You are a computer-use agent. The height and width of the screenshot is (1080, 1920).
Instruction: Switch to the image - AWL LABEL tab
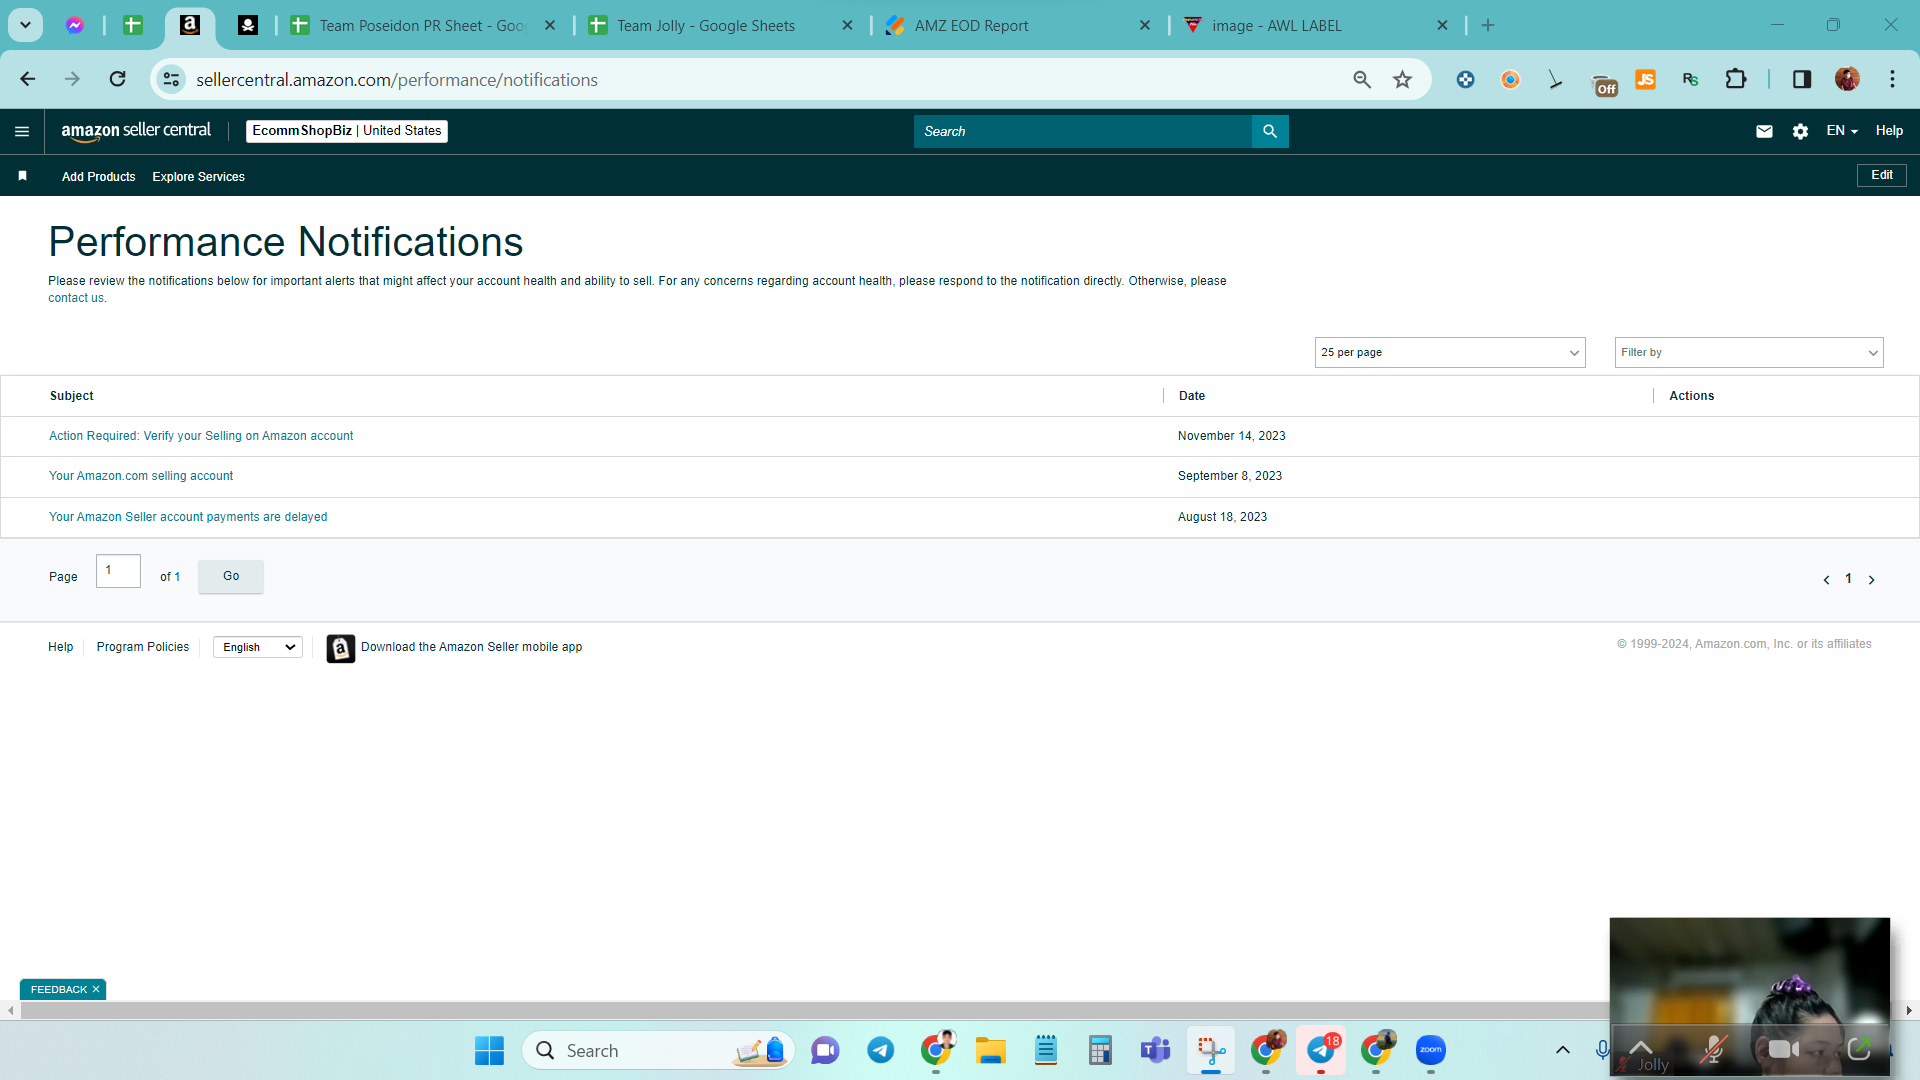click(x=1316, y=26)
